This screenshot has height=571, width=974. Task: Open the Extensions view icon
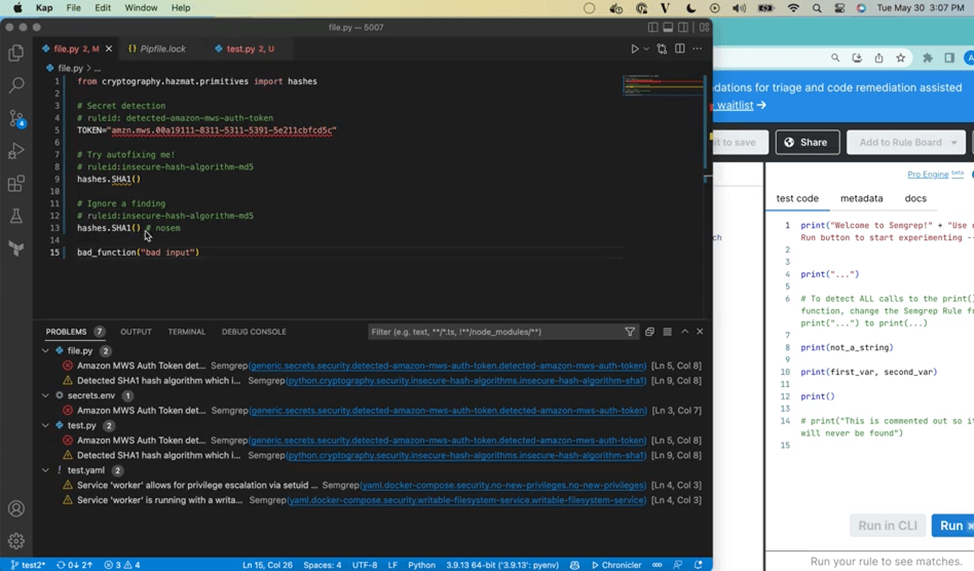tap(16, 184)
